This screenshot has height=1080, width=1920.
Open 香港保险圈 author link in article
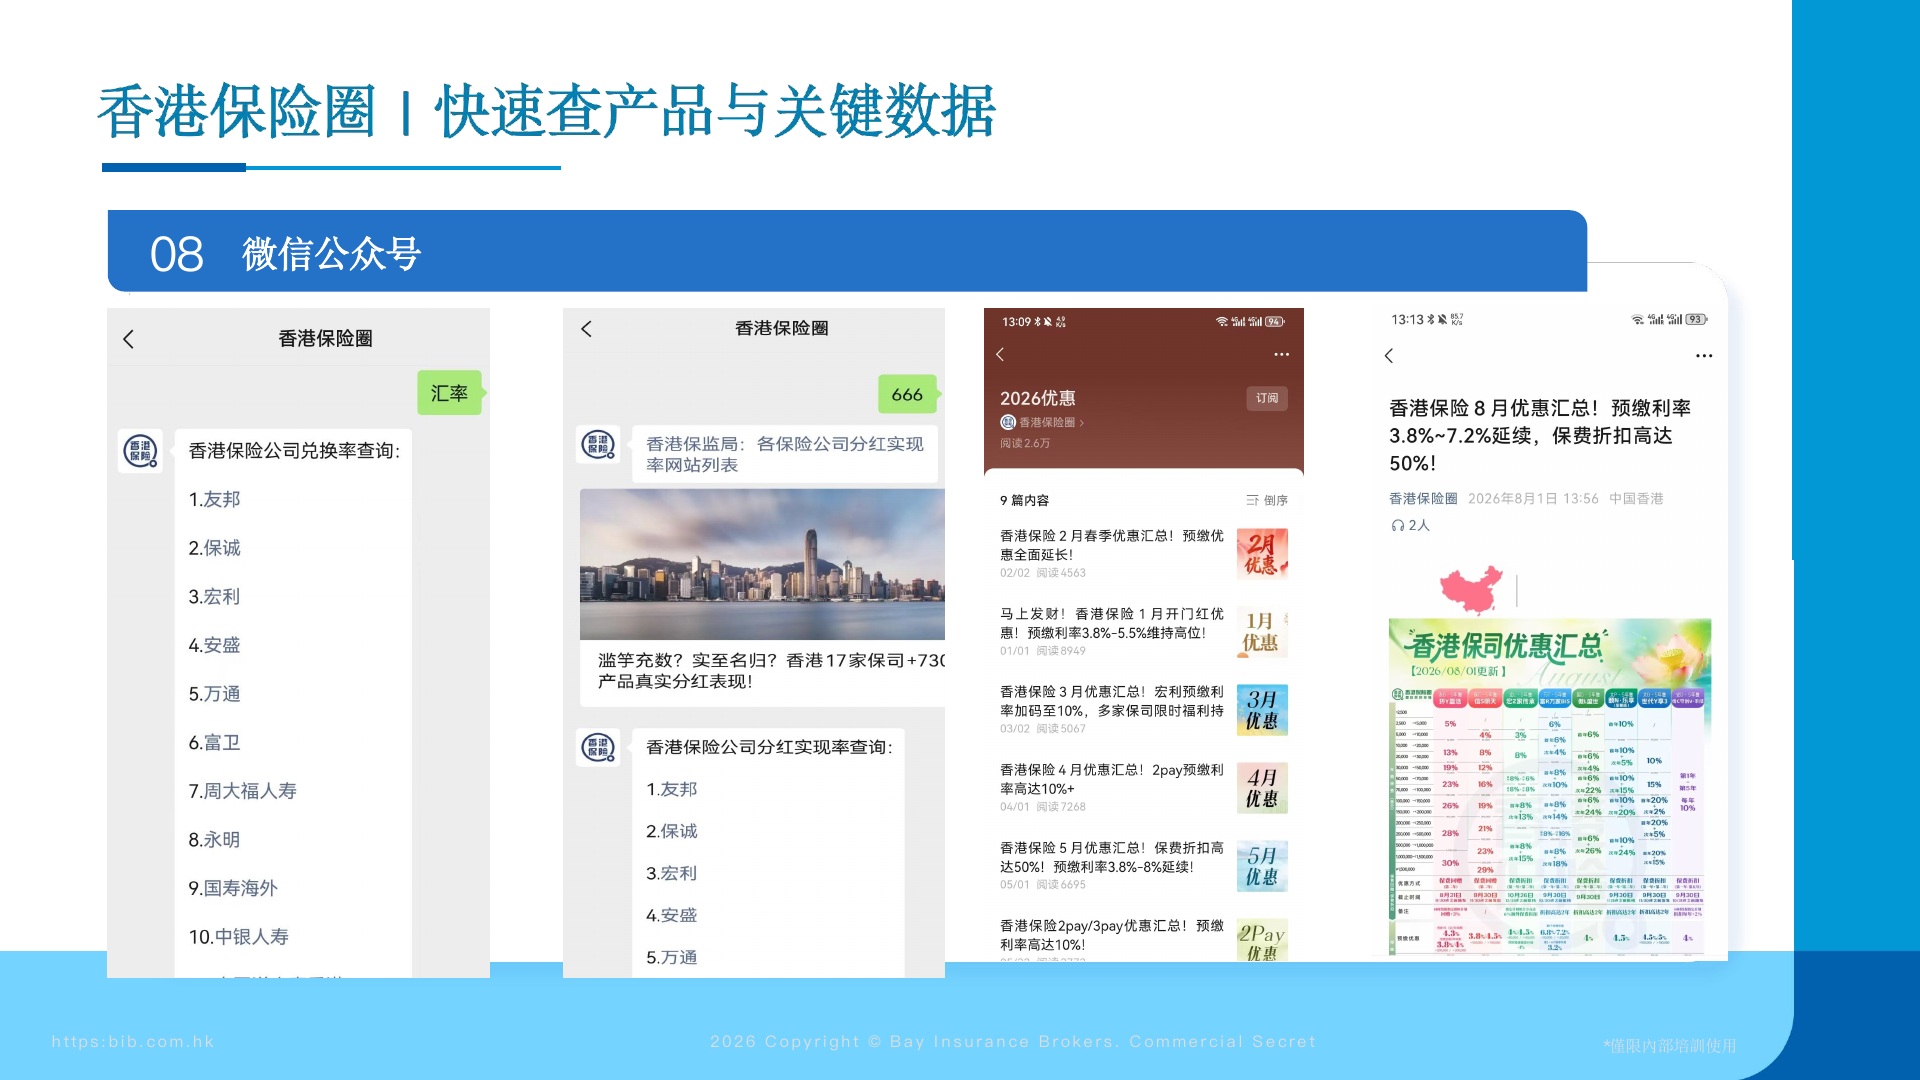pyautogui.click(x=1423, y=498)
